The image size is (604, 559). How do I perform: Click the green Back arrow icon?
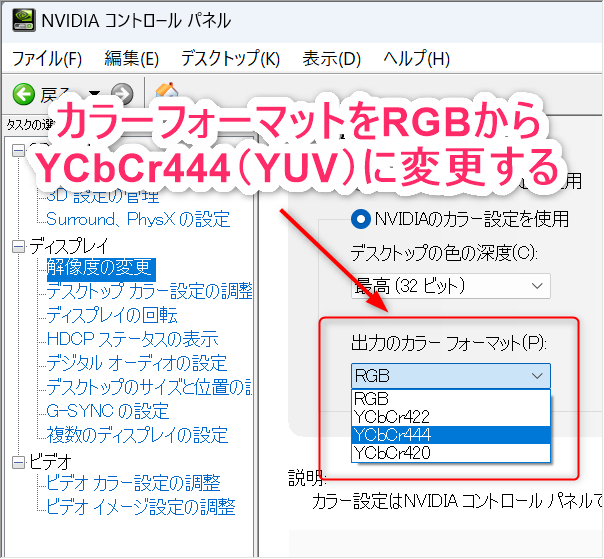click(24, 94)
